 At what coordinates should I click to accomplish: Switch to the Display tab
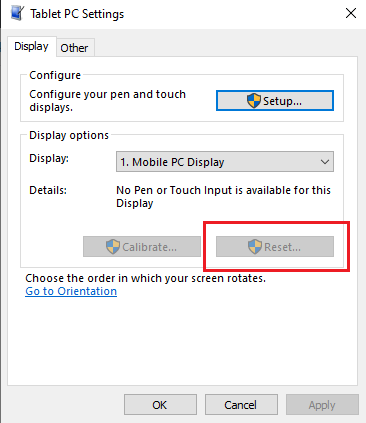tap(32, 46)
